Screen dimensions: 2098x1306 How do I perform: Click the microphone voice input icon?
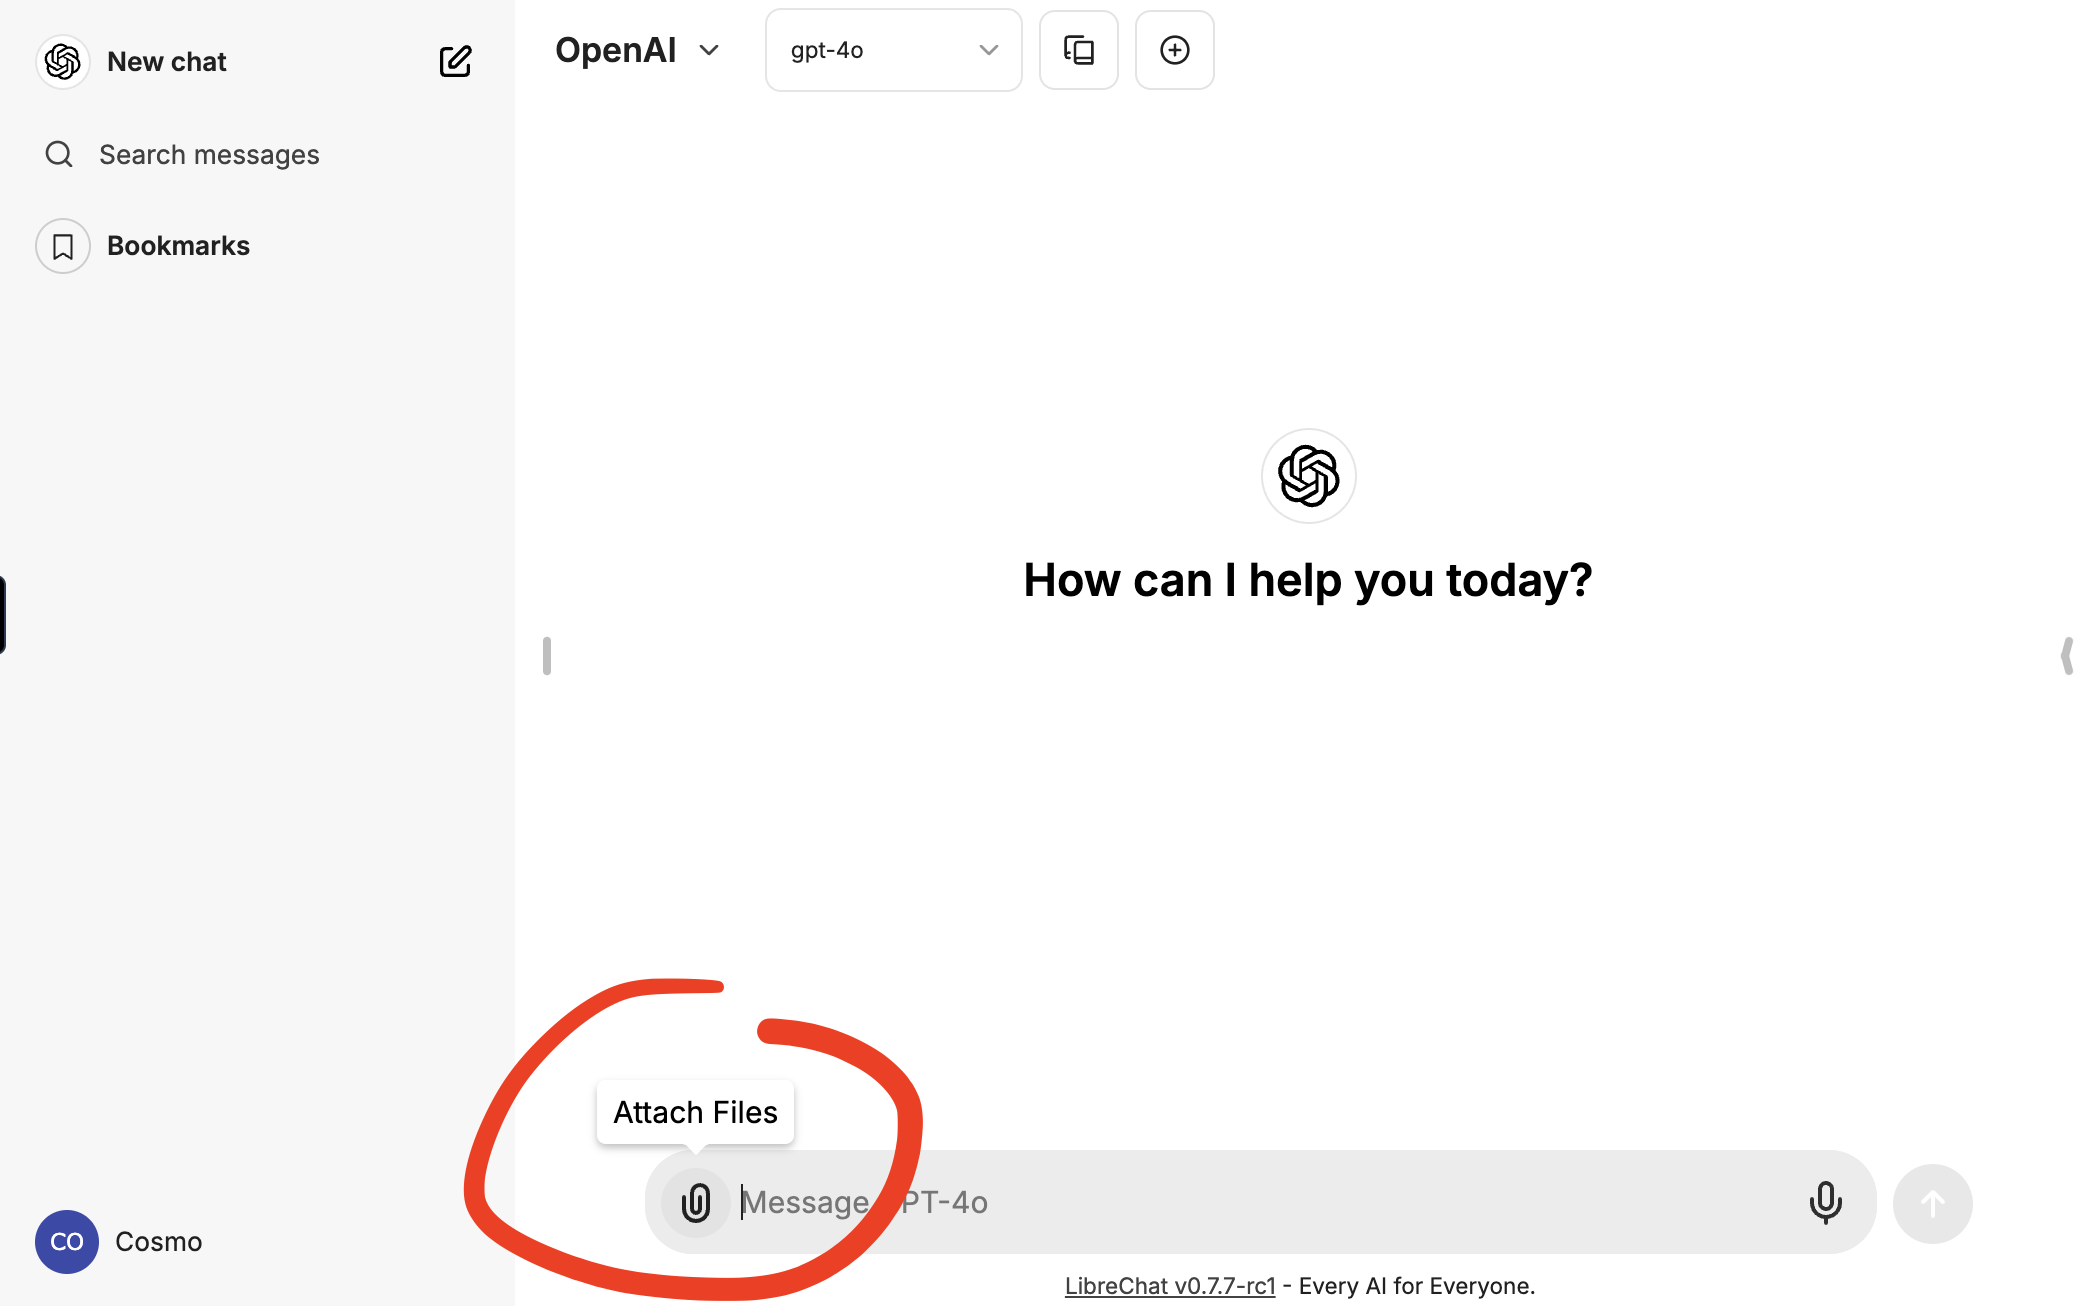click(1825, 1202)
